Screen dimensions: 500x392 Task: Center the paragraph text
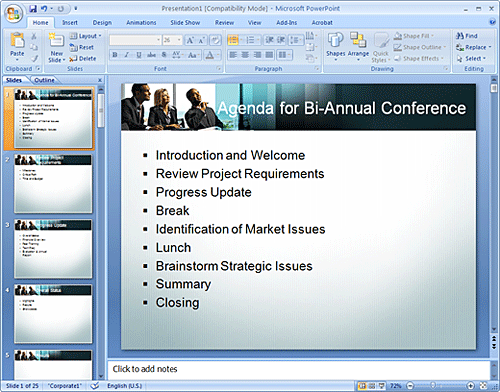click(245, 55)
